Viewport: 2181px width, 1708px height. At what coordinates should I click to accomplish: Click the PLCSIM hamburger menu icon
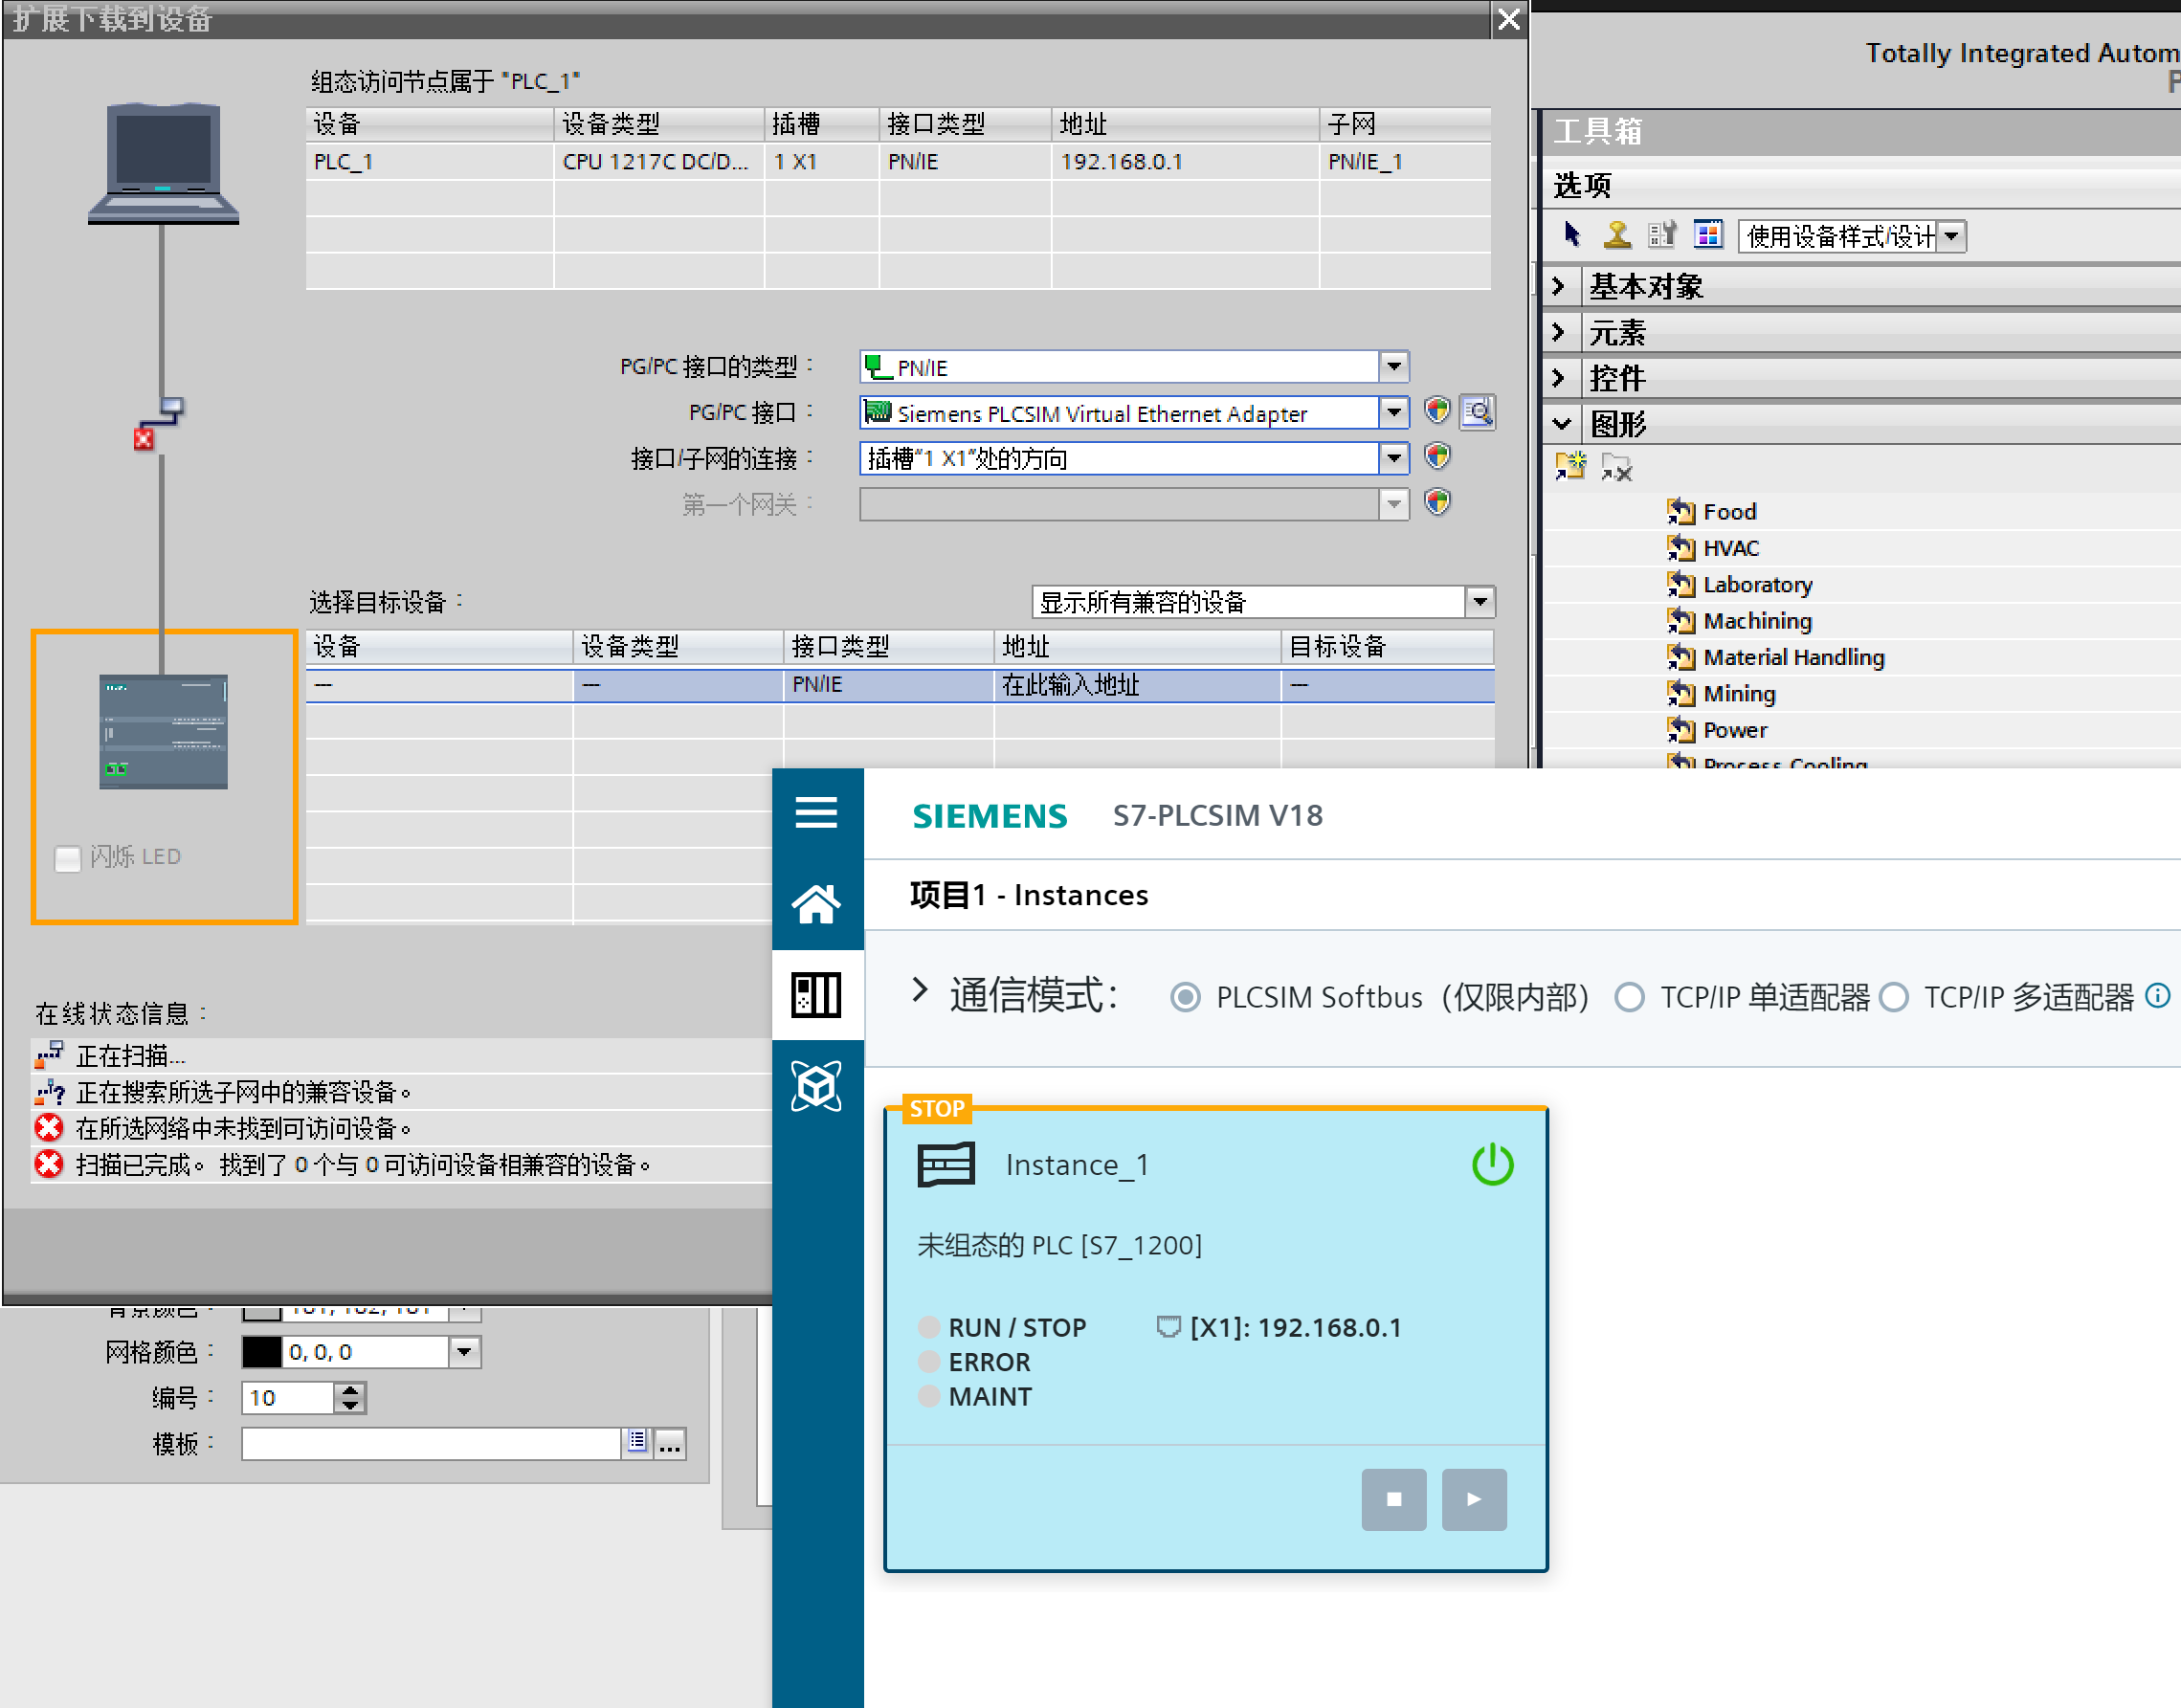815,811
